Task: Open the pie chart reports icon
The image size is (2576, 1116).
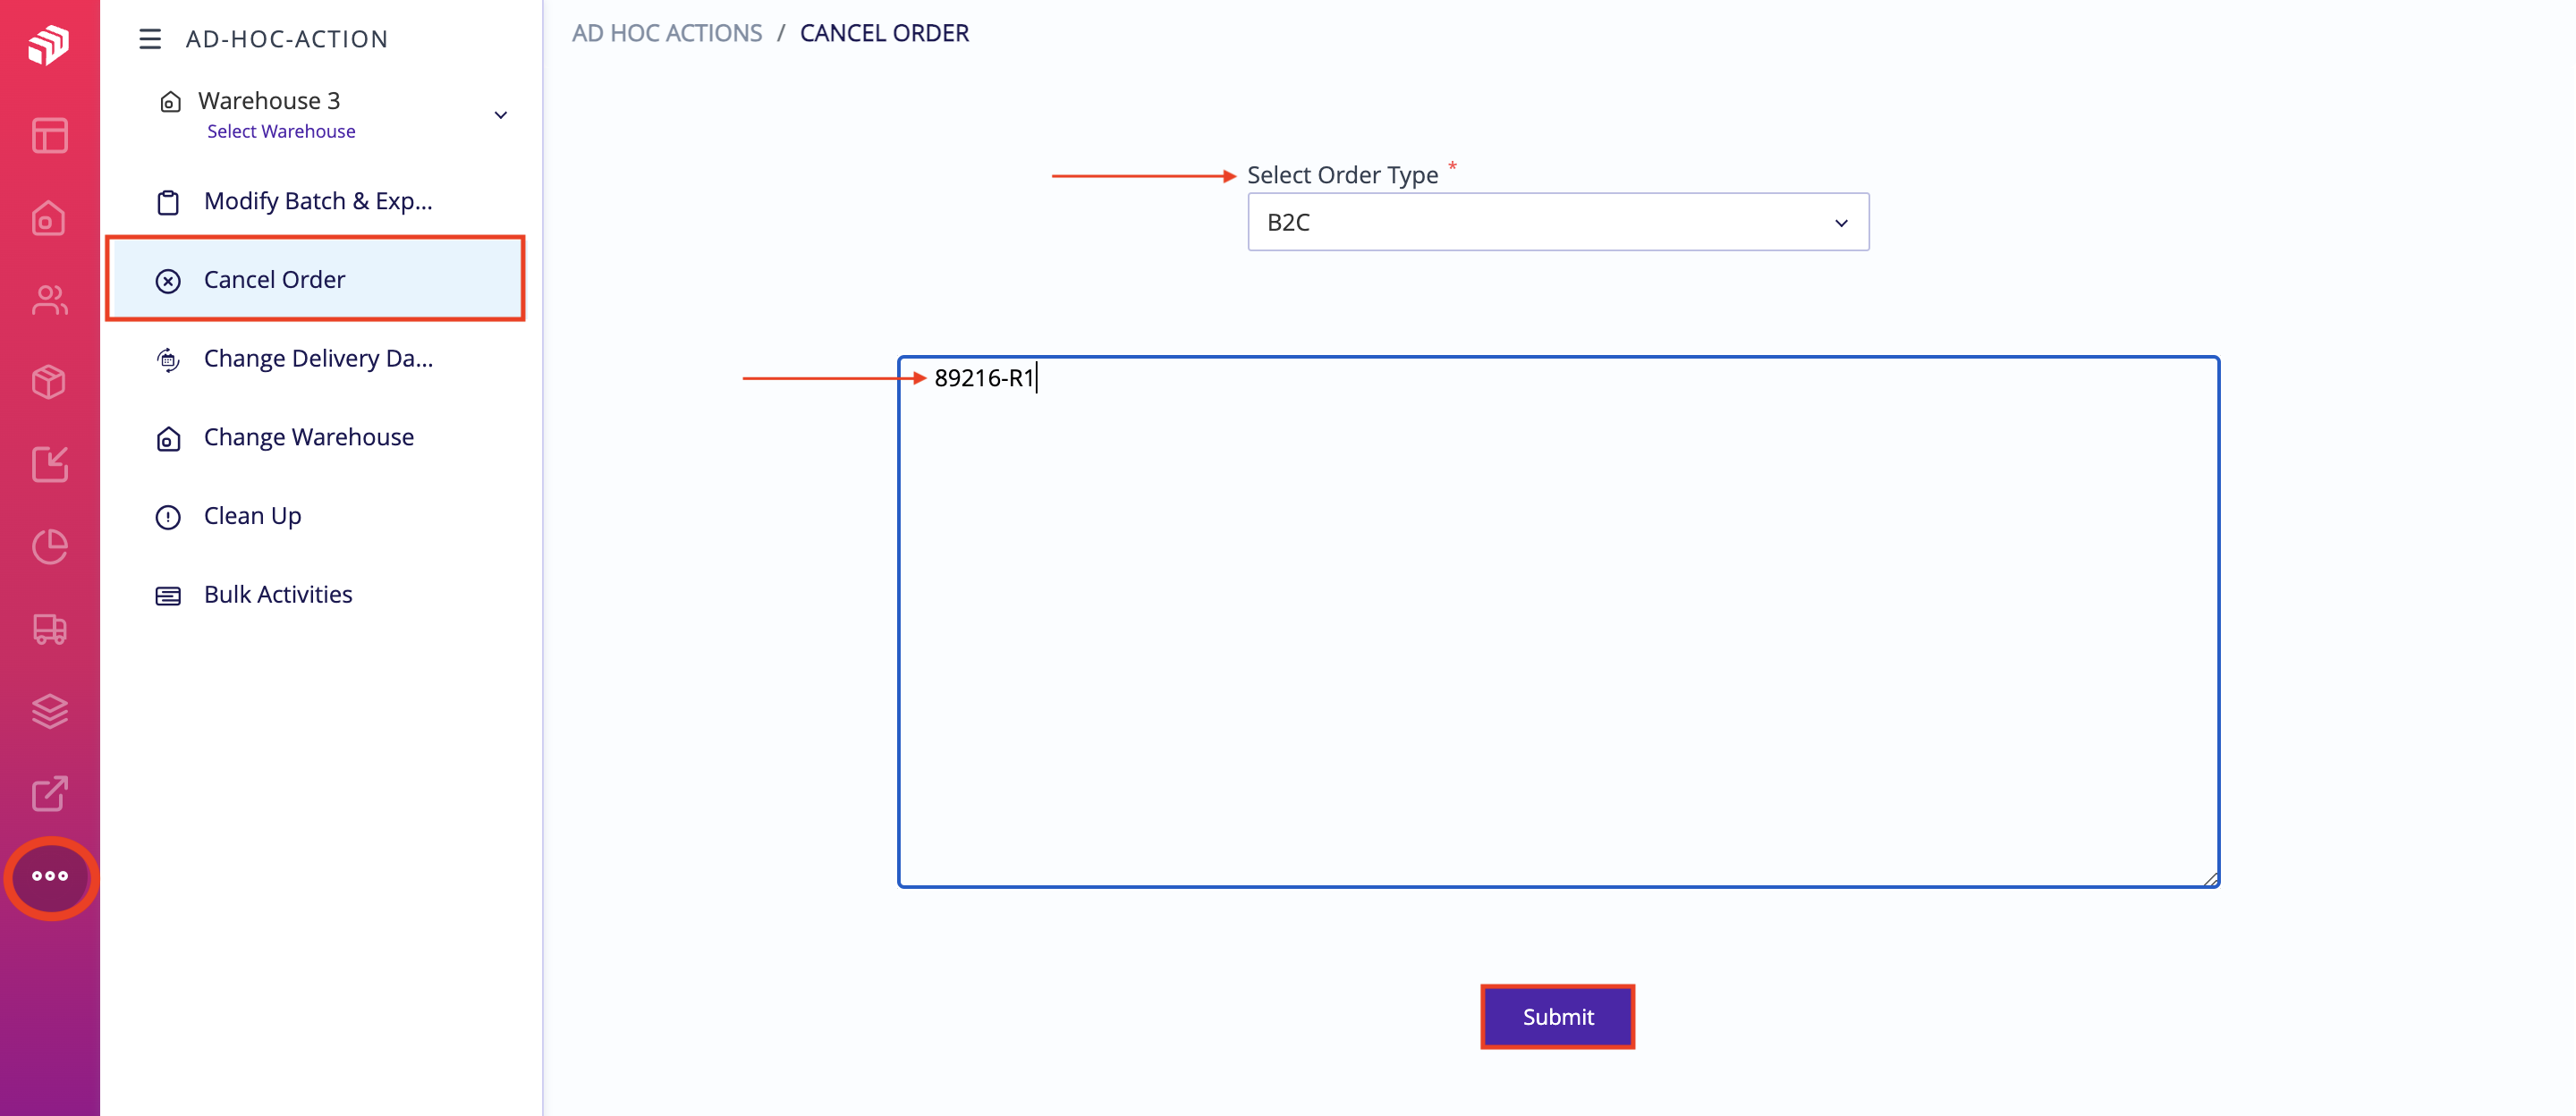Action: pos(49,546)
